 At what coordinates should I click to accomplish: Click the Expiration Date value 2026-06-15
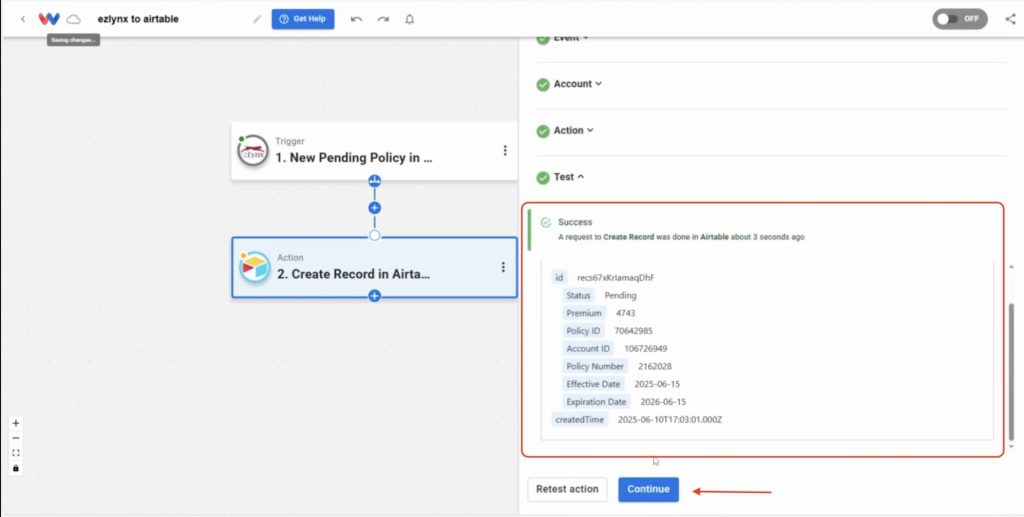(x=663, y=401)
